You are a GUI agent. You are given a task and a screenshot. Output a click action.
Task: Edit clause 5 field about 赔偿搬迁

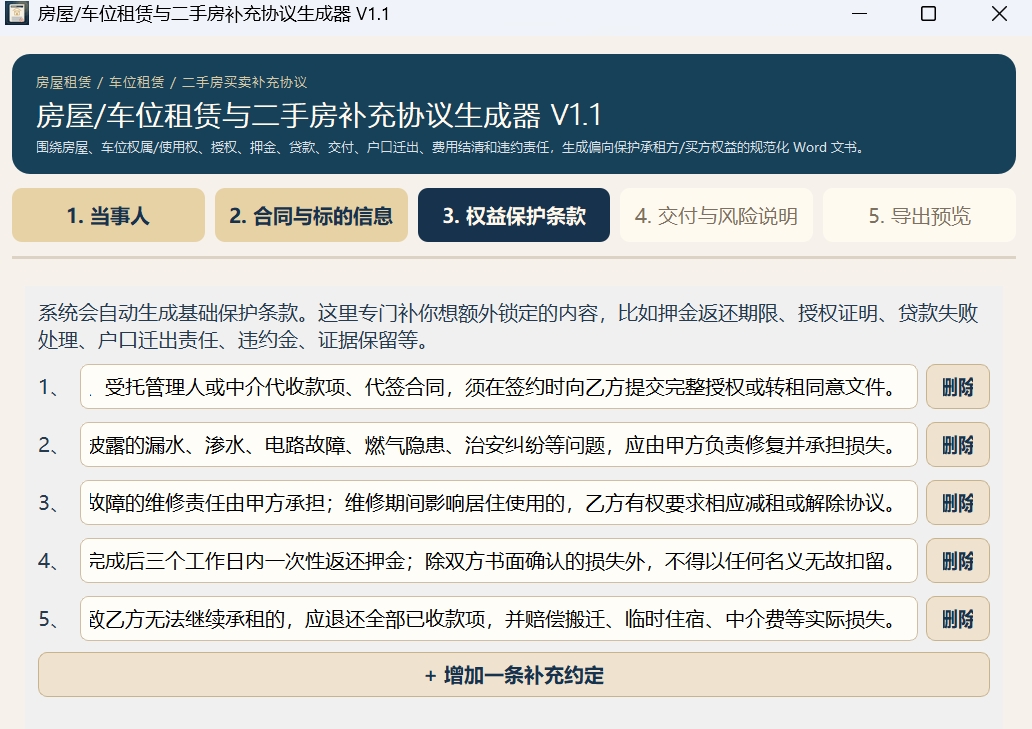coord(499,618)
